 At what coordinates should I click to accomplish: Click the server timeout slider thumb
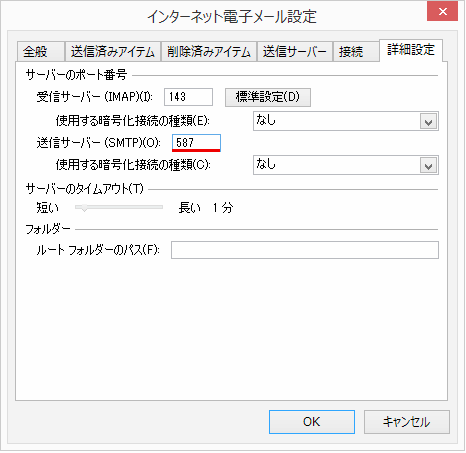[84, 208]
